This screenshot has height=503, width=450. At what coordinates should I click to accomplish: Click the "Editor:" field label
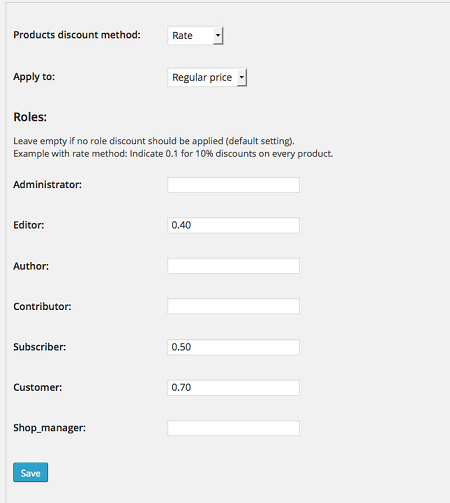(x=29, y=225)
